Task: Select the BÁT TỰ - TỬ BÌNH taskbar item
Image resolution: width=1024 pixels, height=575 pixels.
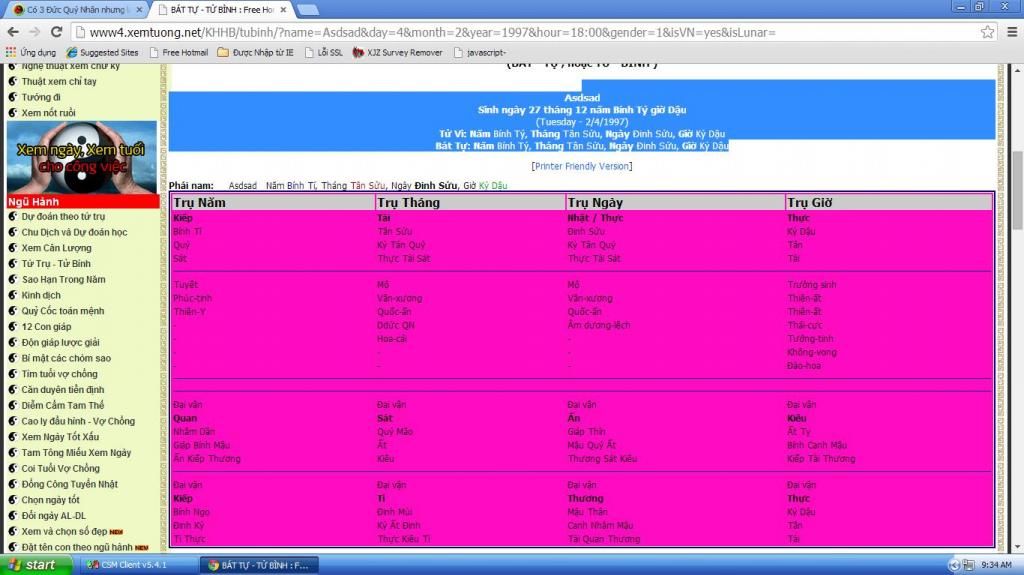Action: point(259,565)
